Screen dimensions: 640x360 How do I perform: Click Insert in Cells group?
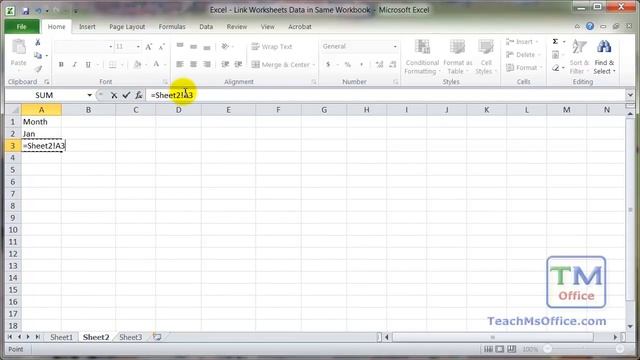tap(523, 42)
